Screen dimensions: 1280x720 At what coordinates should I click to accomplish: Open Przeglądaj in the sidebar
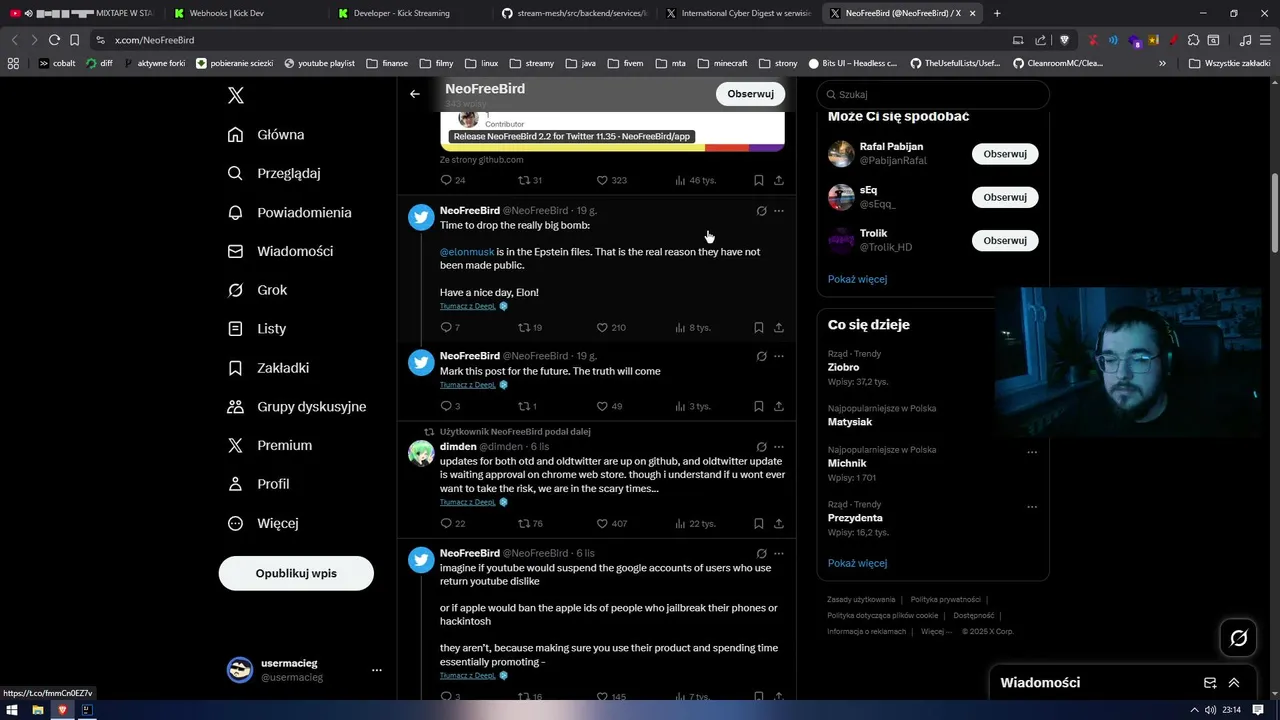pyautogui.click(x=274, y=173)
